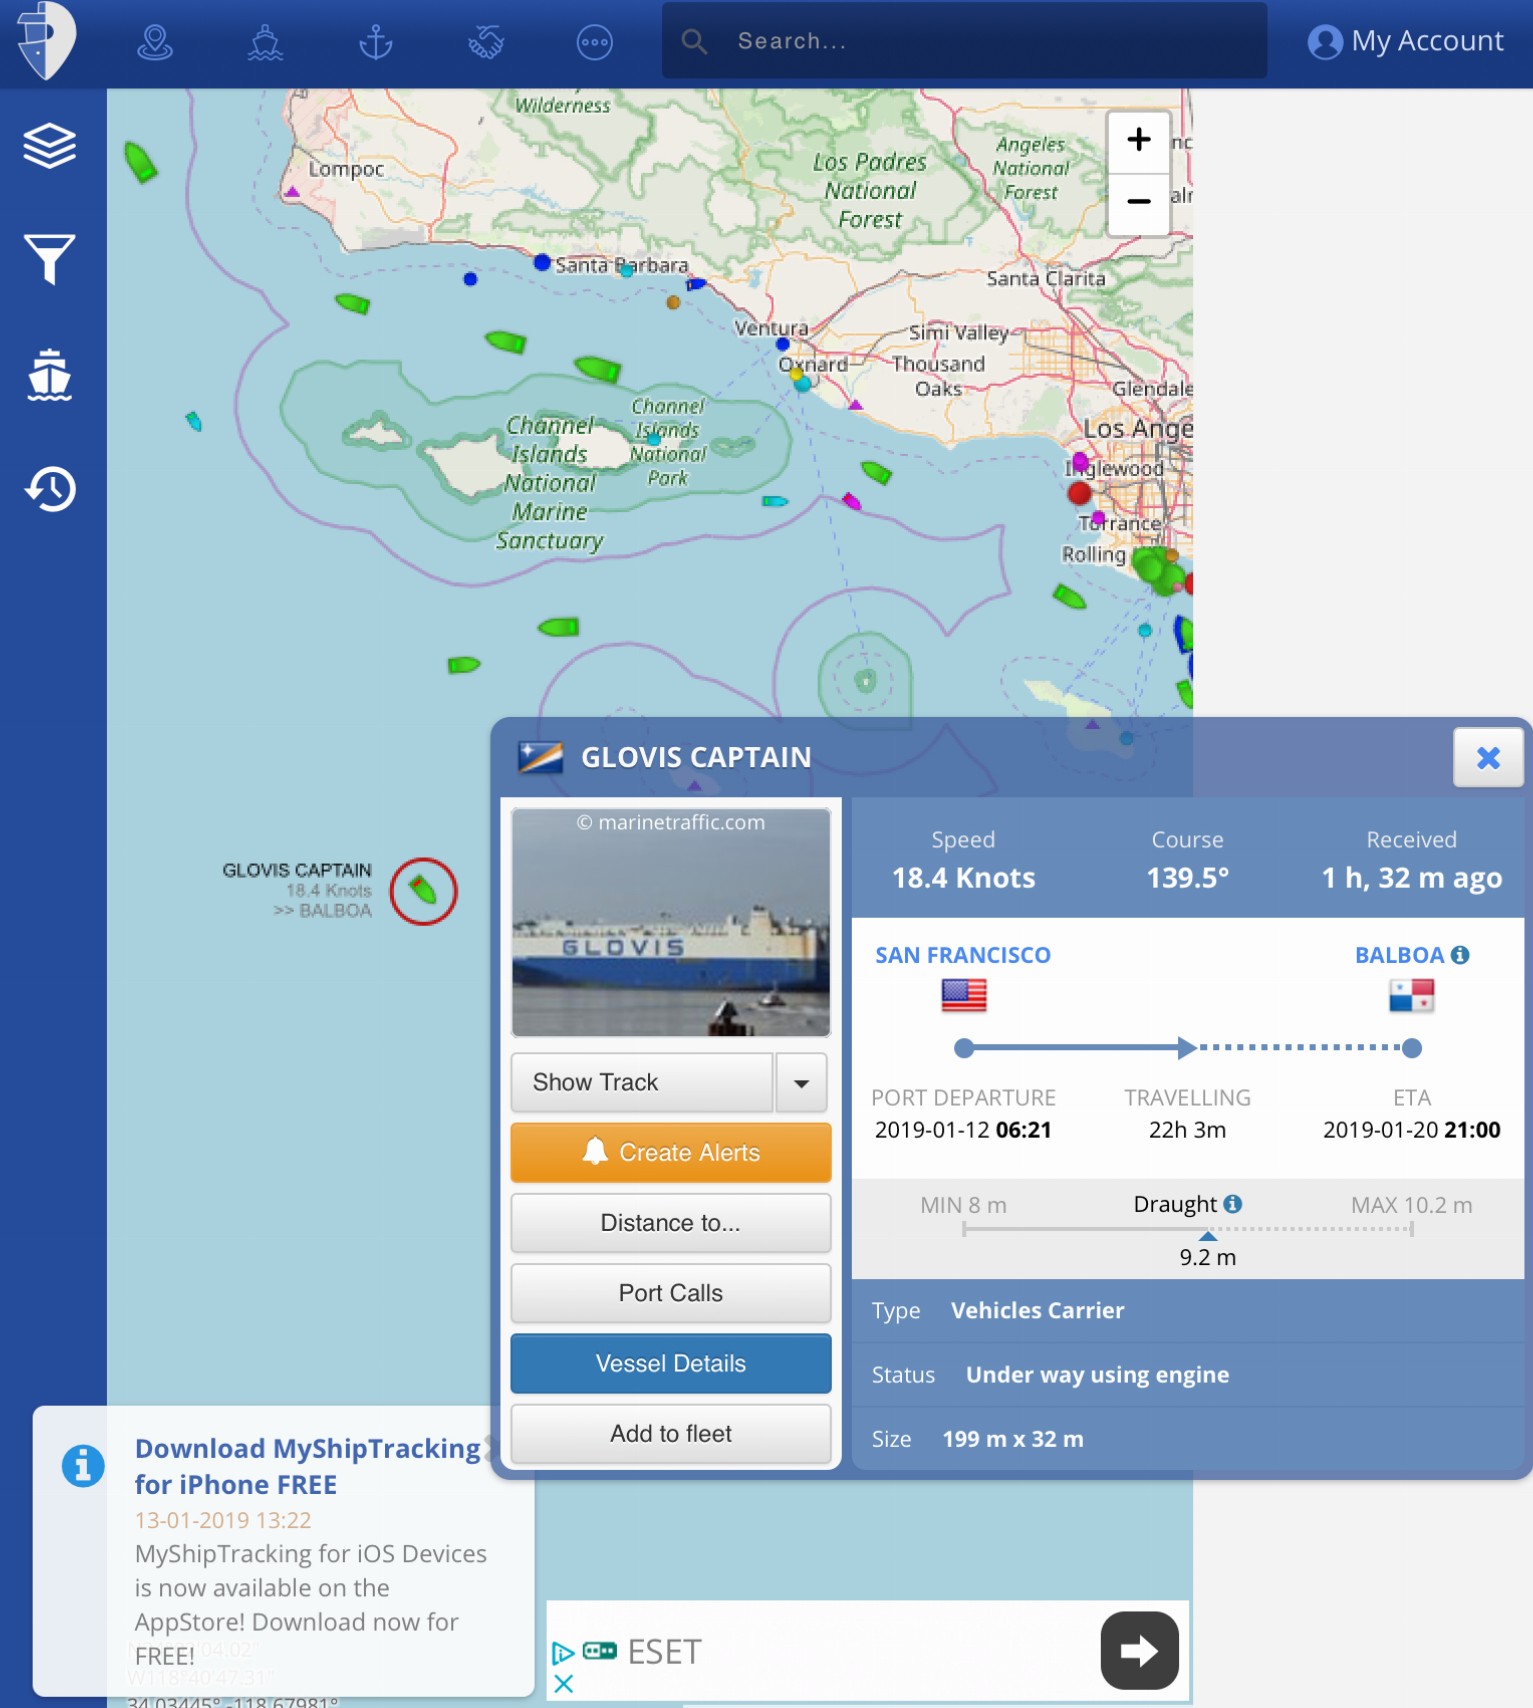Click the draught level indicator slider
The width and height of the screenshot is (1533, 1708).
[x=1208, y=1236]
